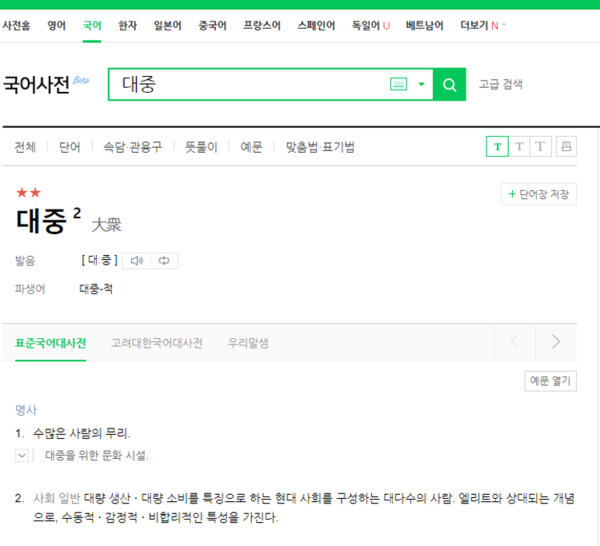
Task: Go to next dictionary source arrow
Action: 556,342
